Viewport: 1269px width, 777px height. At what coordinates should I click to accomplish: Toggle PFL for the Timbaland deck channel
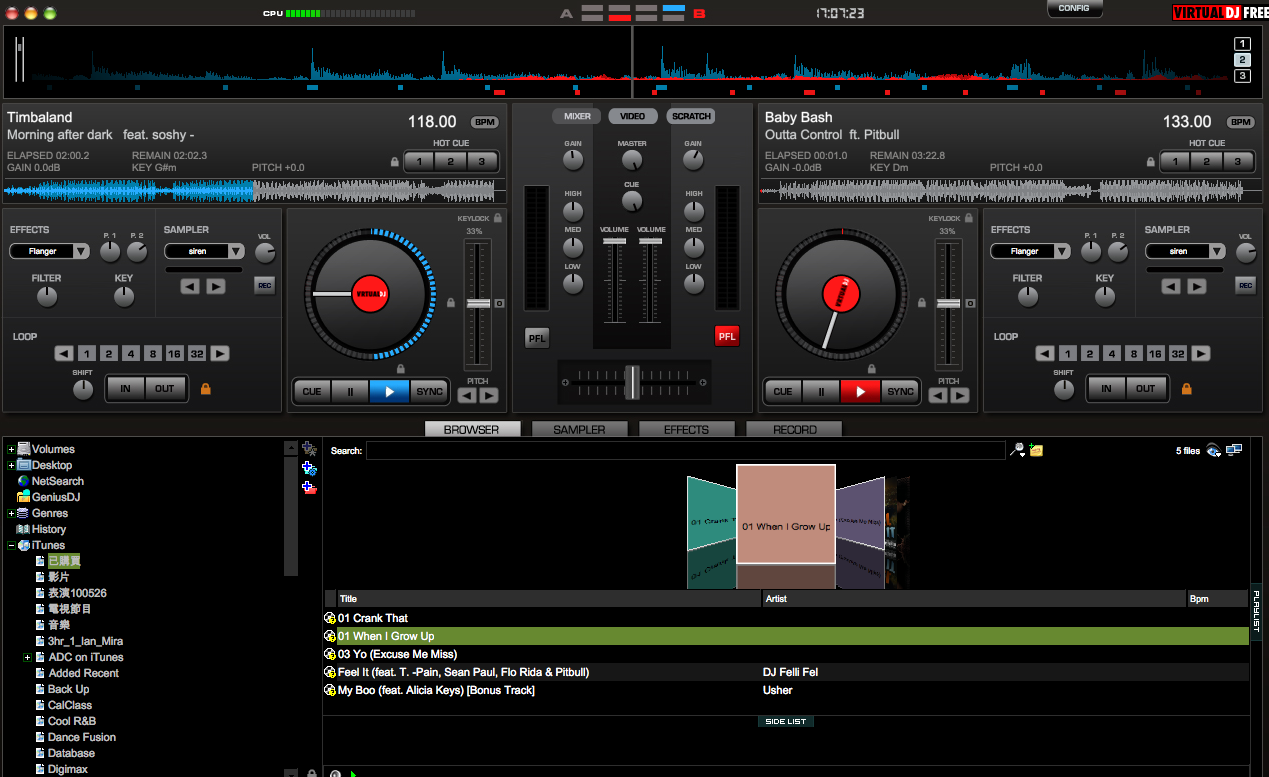(537, 338)
